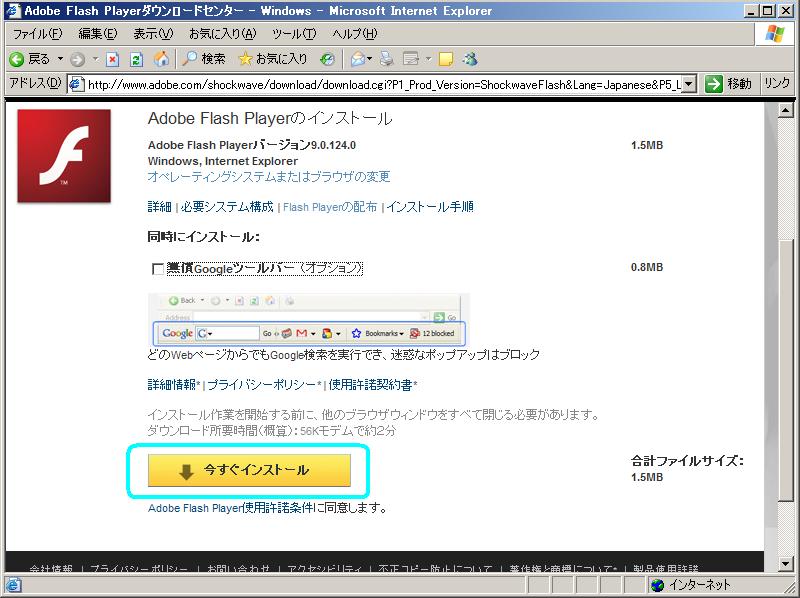Open the 詳細 details link

(159, 207)
